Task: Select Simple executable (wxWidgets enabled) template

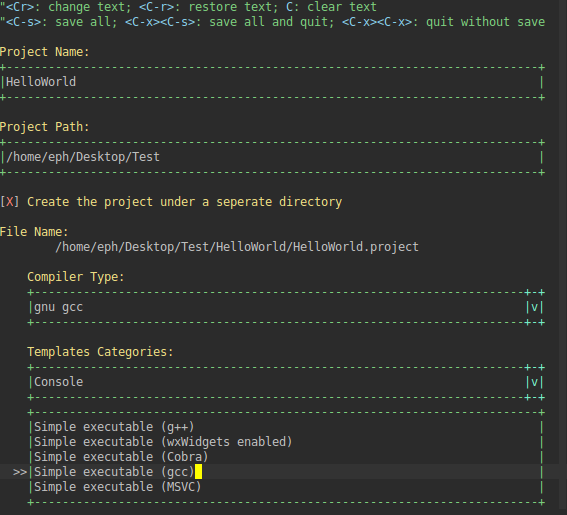Action: pos(286,442)
